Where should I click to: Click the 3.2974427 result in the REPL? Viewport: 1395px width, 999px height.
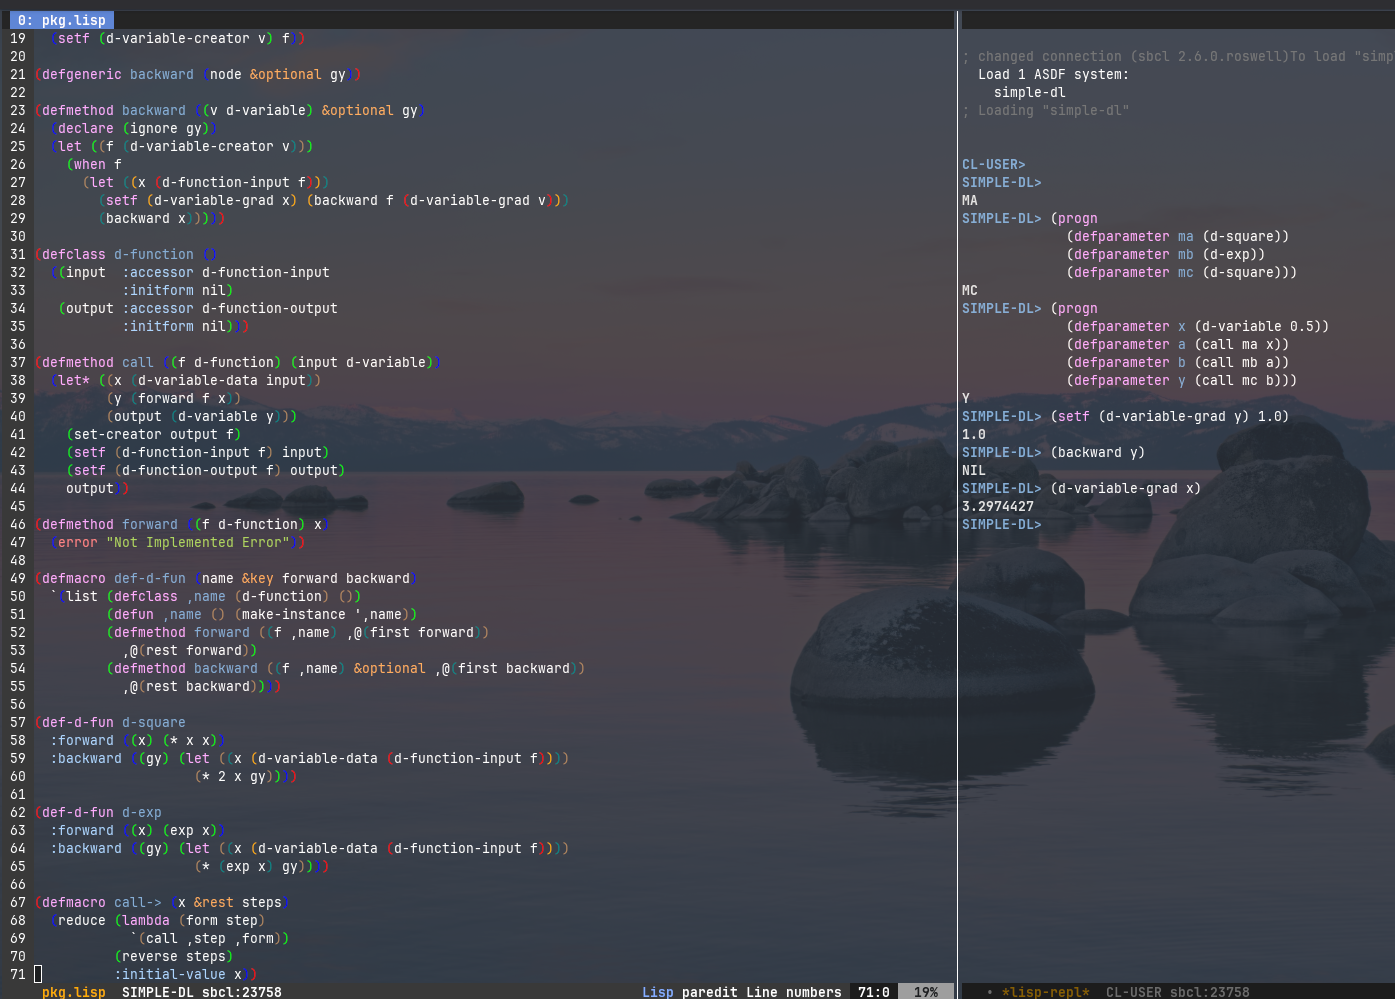coord(997,507)
